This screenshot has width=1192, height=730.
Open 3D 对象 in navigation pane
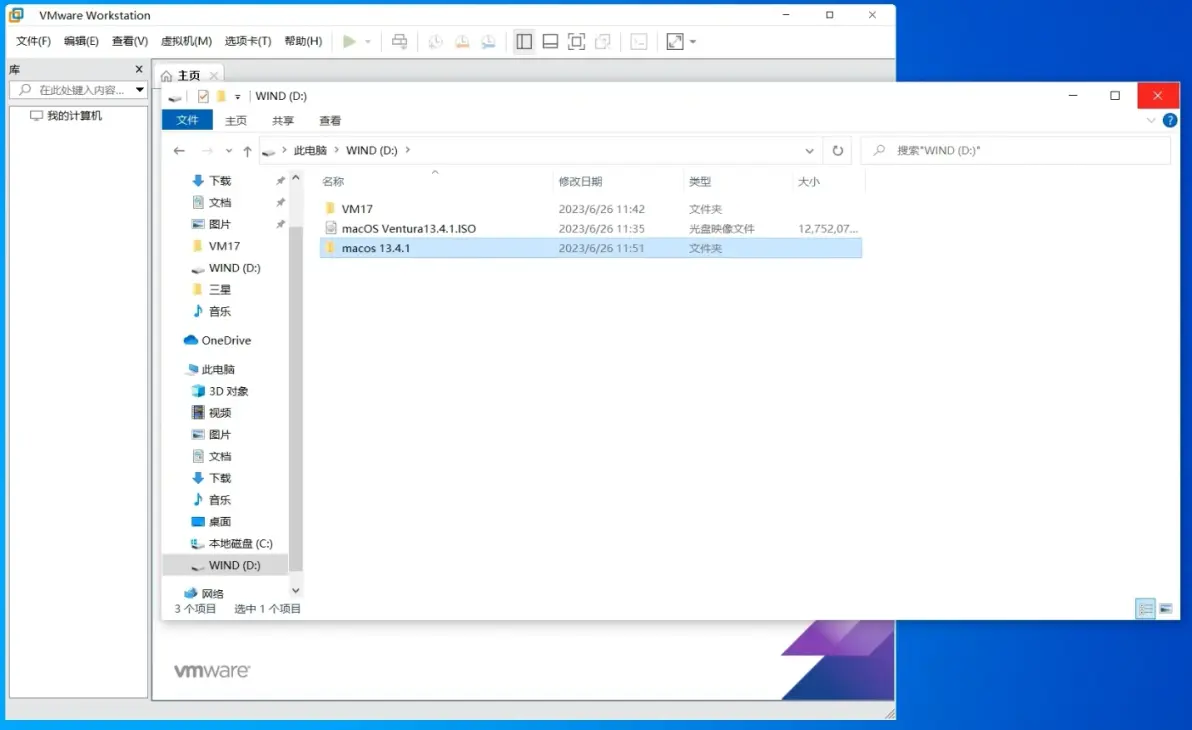[228, 391]
